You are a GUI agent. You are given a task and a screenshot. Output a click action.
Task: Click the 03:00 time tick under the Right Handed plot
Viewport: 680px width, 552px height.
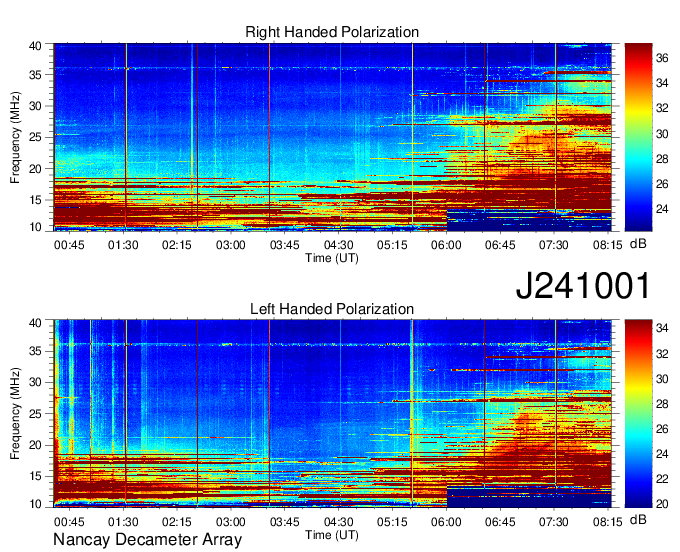(x=231, y=245)
